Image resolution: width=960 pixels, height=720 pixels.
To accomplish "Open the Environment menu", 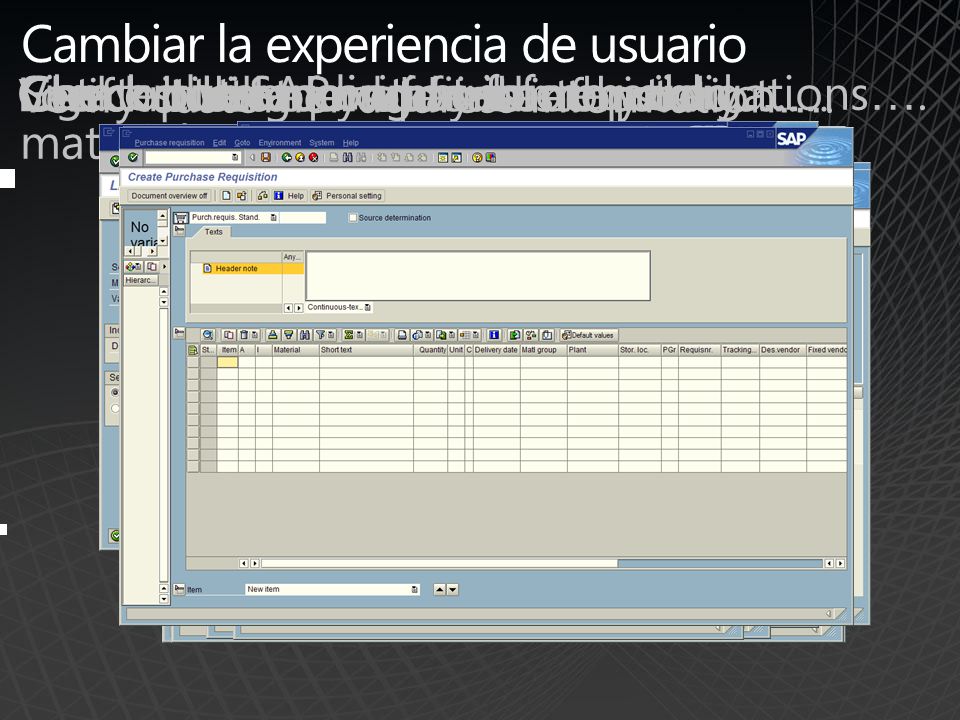I will click(x=280, y=143).
